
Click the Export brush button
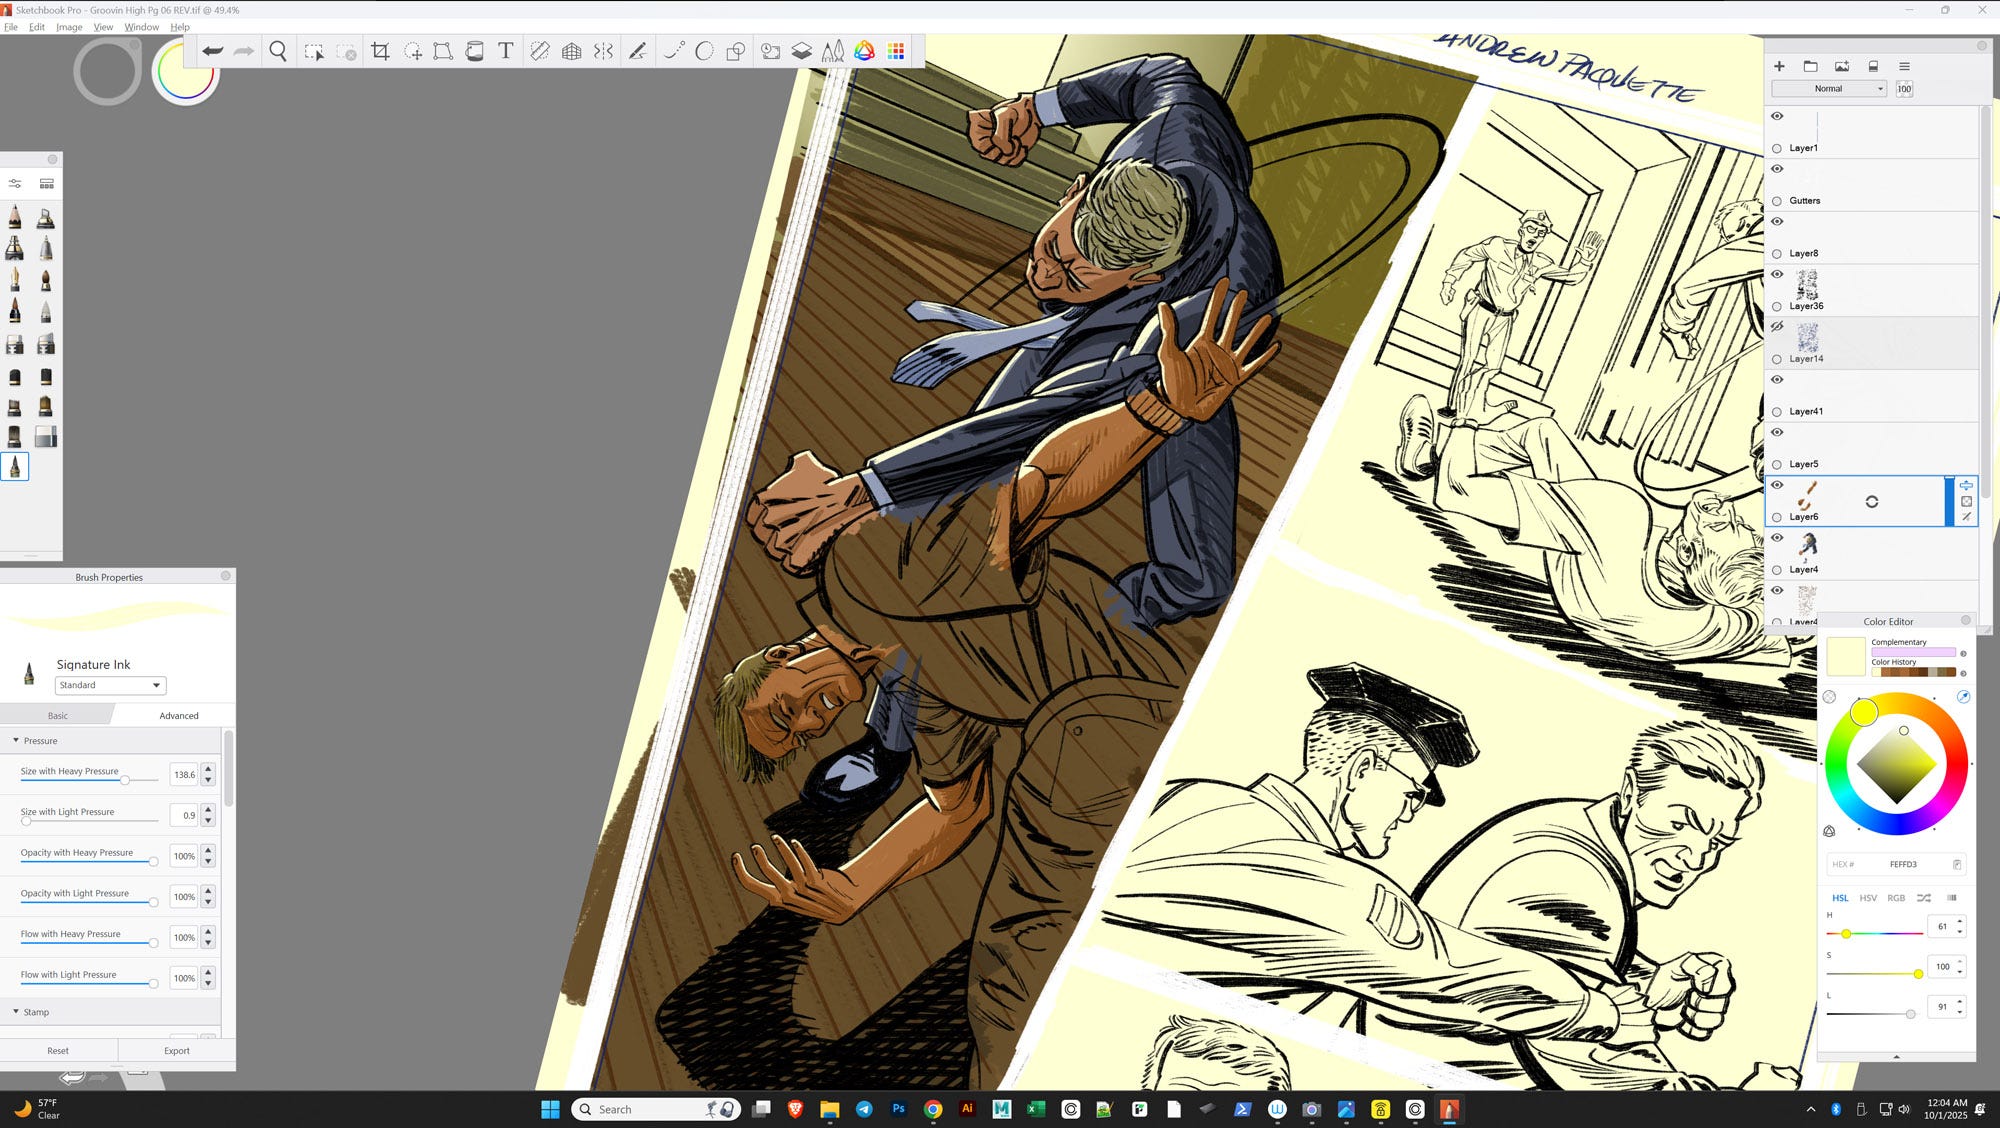177,1051
